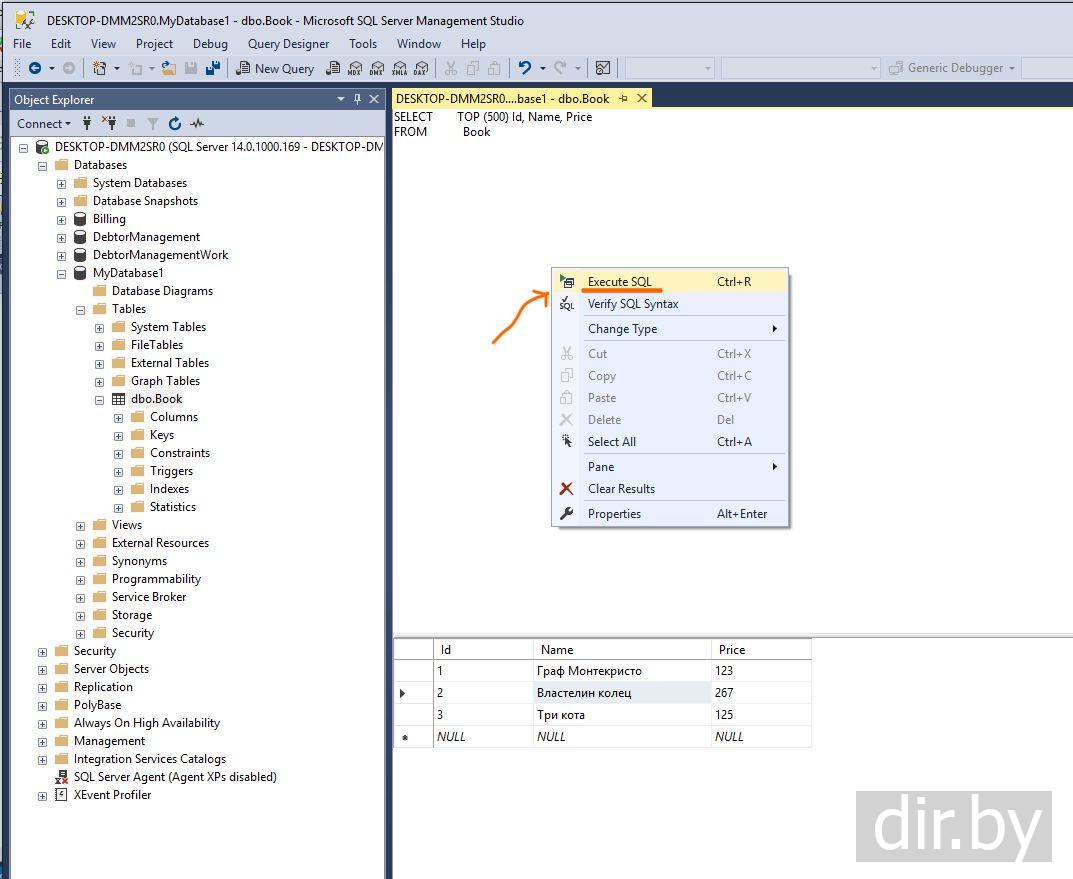The image size is (1073, 879).
Task: Expand the Billing database node
Action: point(62,219)
